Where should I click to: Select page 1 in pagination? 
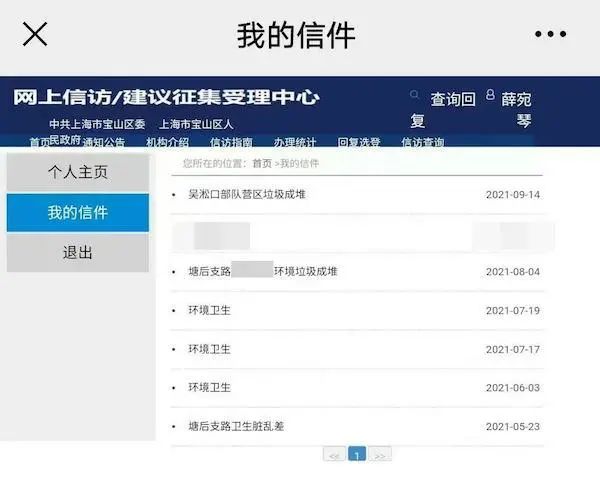(x=357, y=454)
